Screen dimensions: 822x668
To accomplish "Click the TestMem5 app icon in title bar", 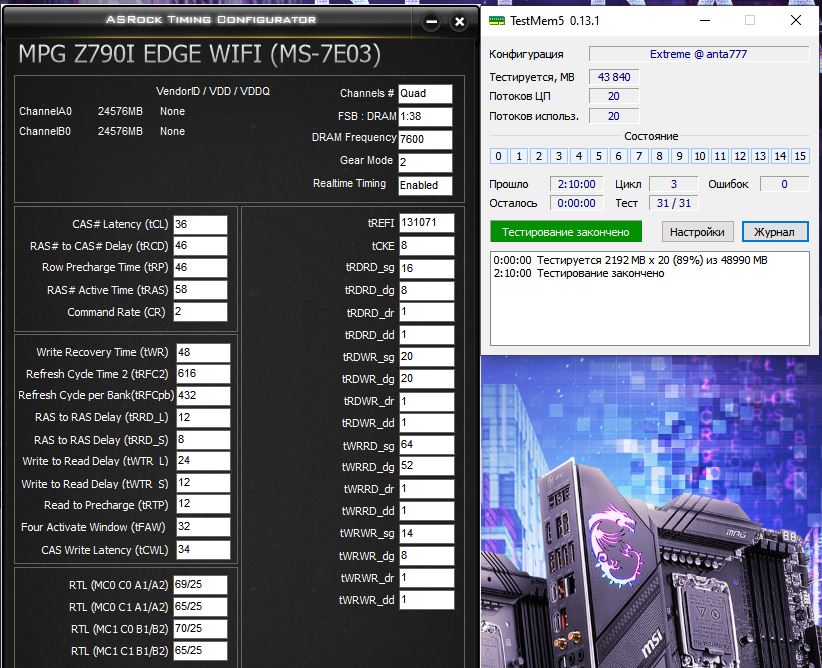I will (496, 20).
